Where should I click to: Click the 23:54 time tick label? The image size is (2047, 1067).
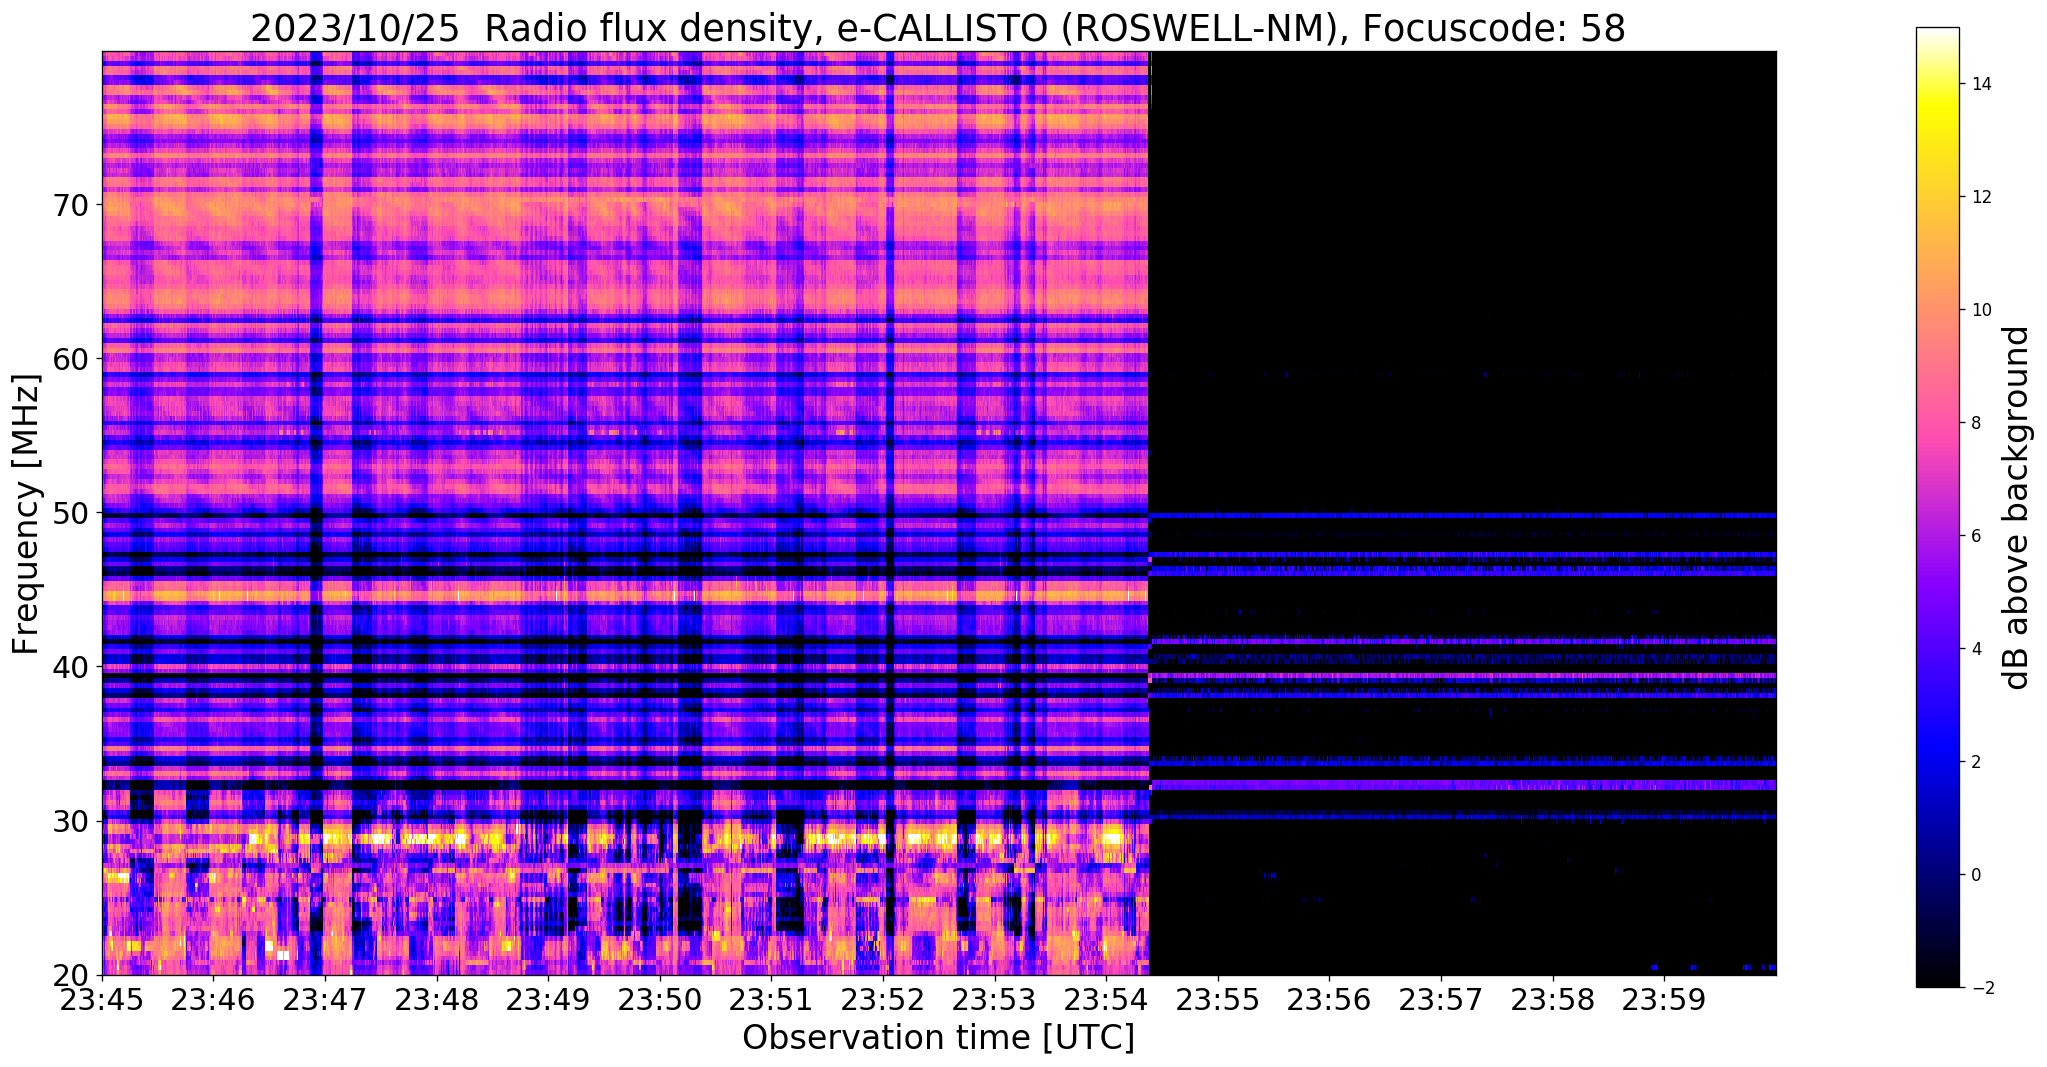tap(1106, 1000)
